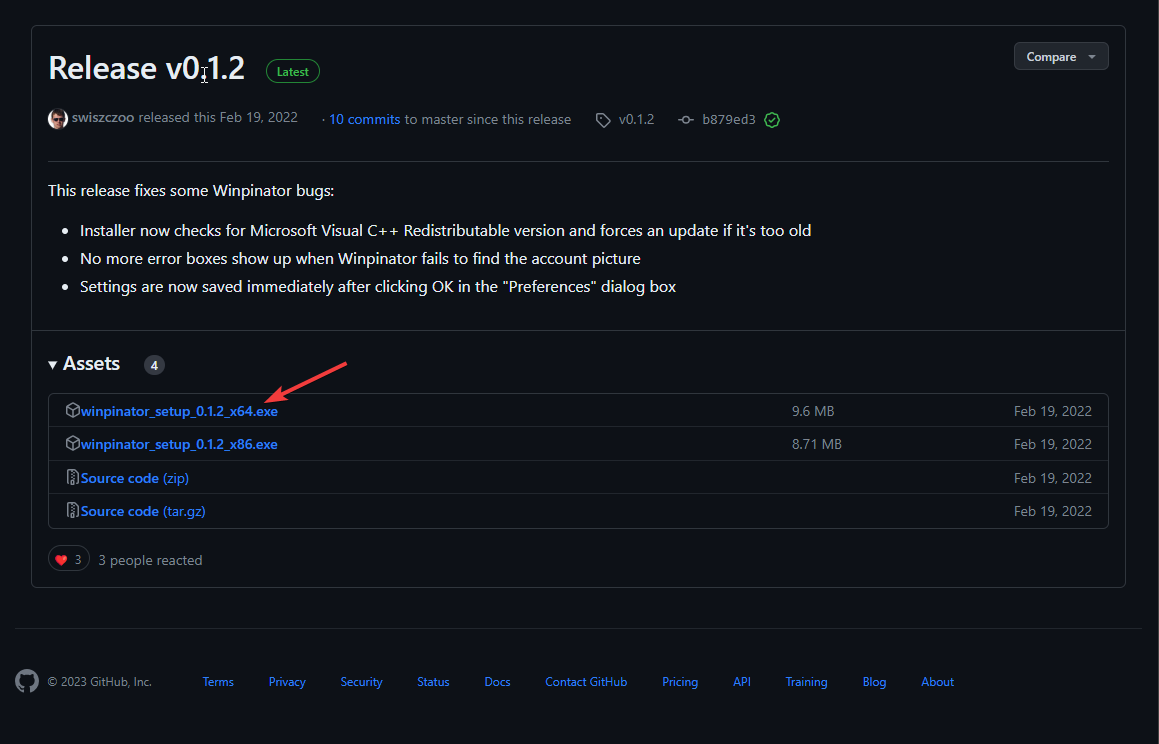This screenshot has height=744, width=1159.
Task: Open the Privacy footer link
Action: 287,682
